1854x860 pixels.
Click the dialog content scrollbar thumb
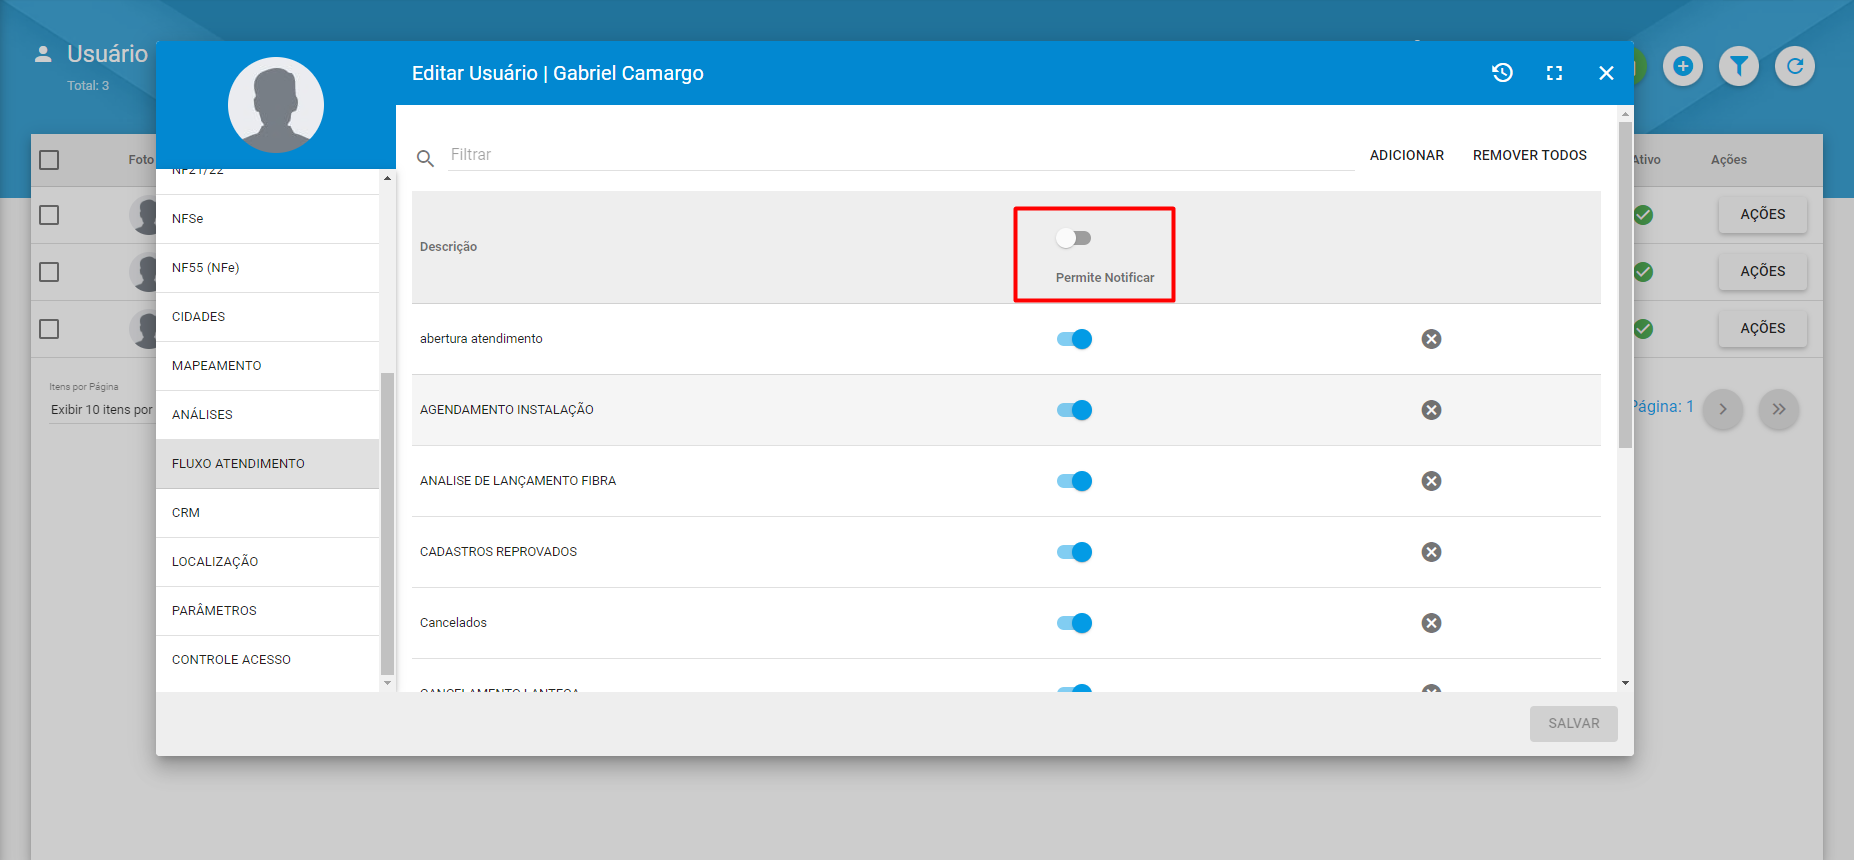[x=1625, y=285]
